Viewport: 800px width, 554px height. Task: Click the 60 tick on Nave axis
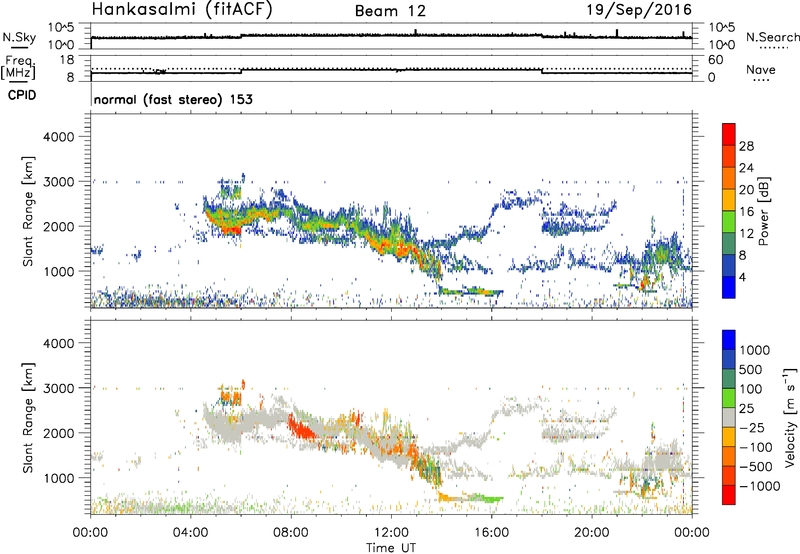715,60
